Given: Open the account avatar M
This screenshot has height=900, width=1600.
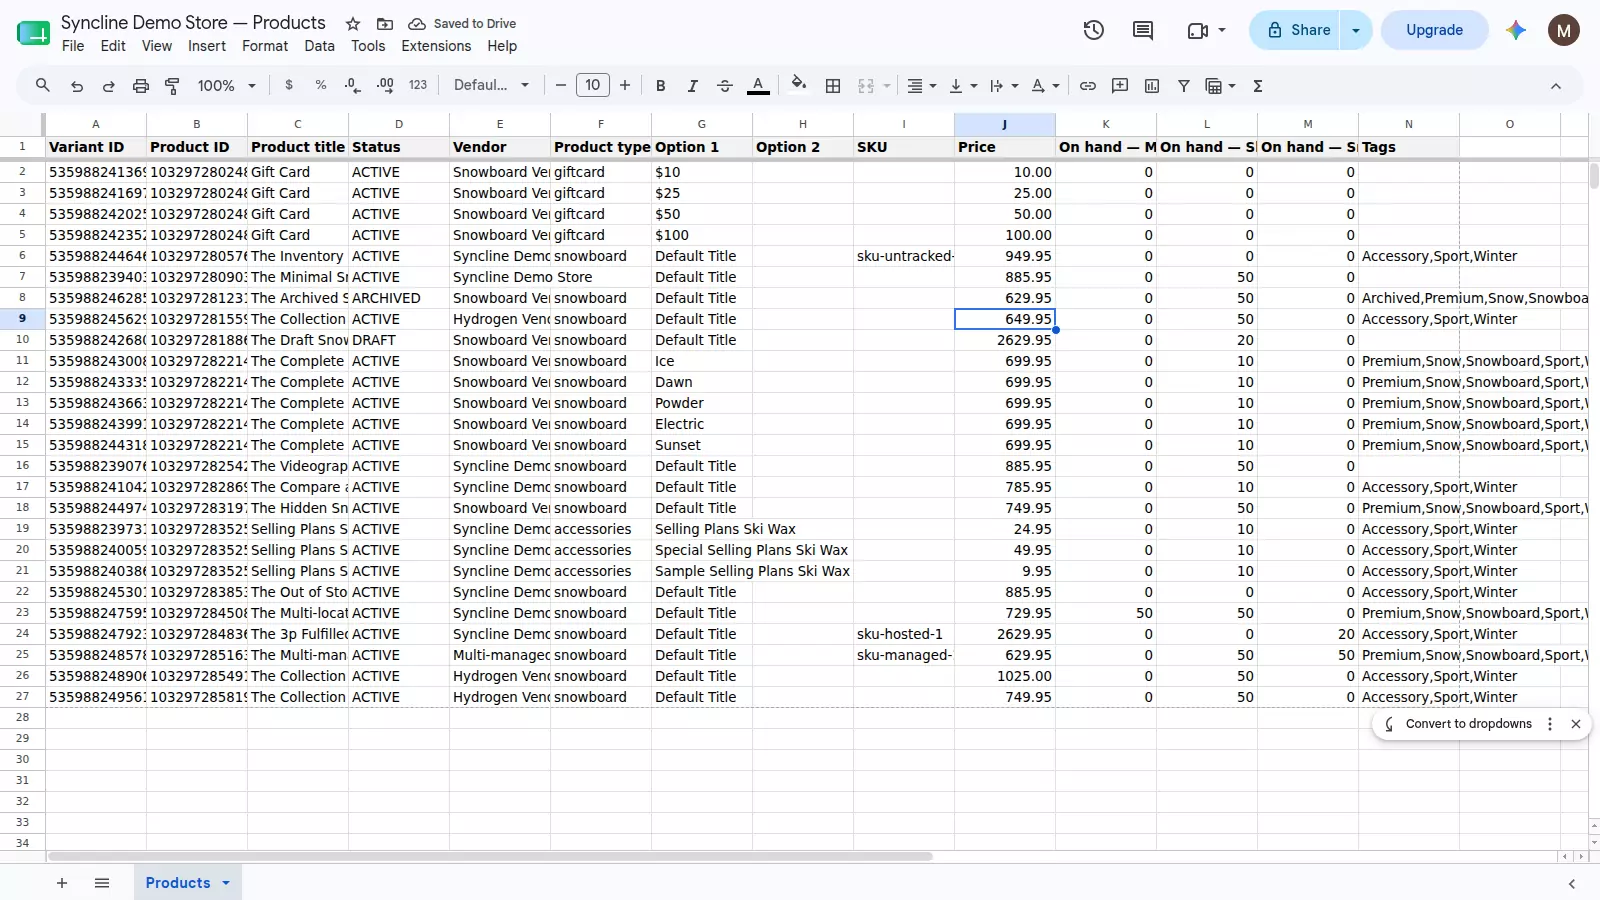Looking at the screenshot, I should click(1564, 30).
